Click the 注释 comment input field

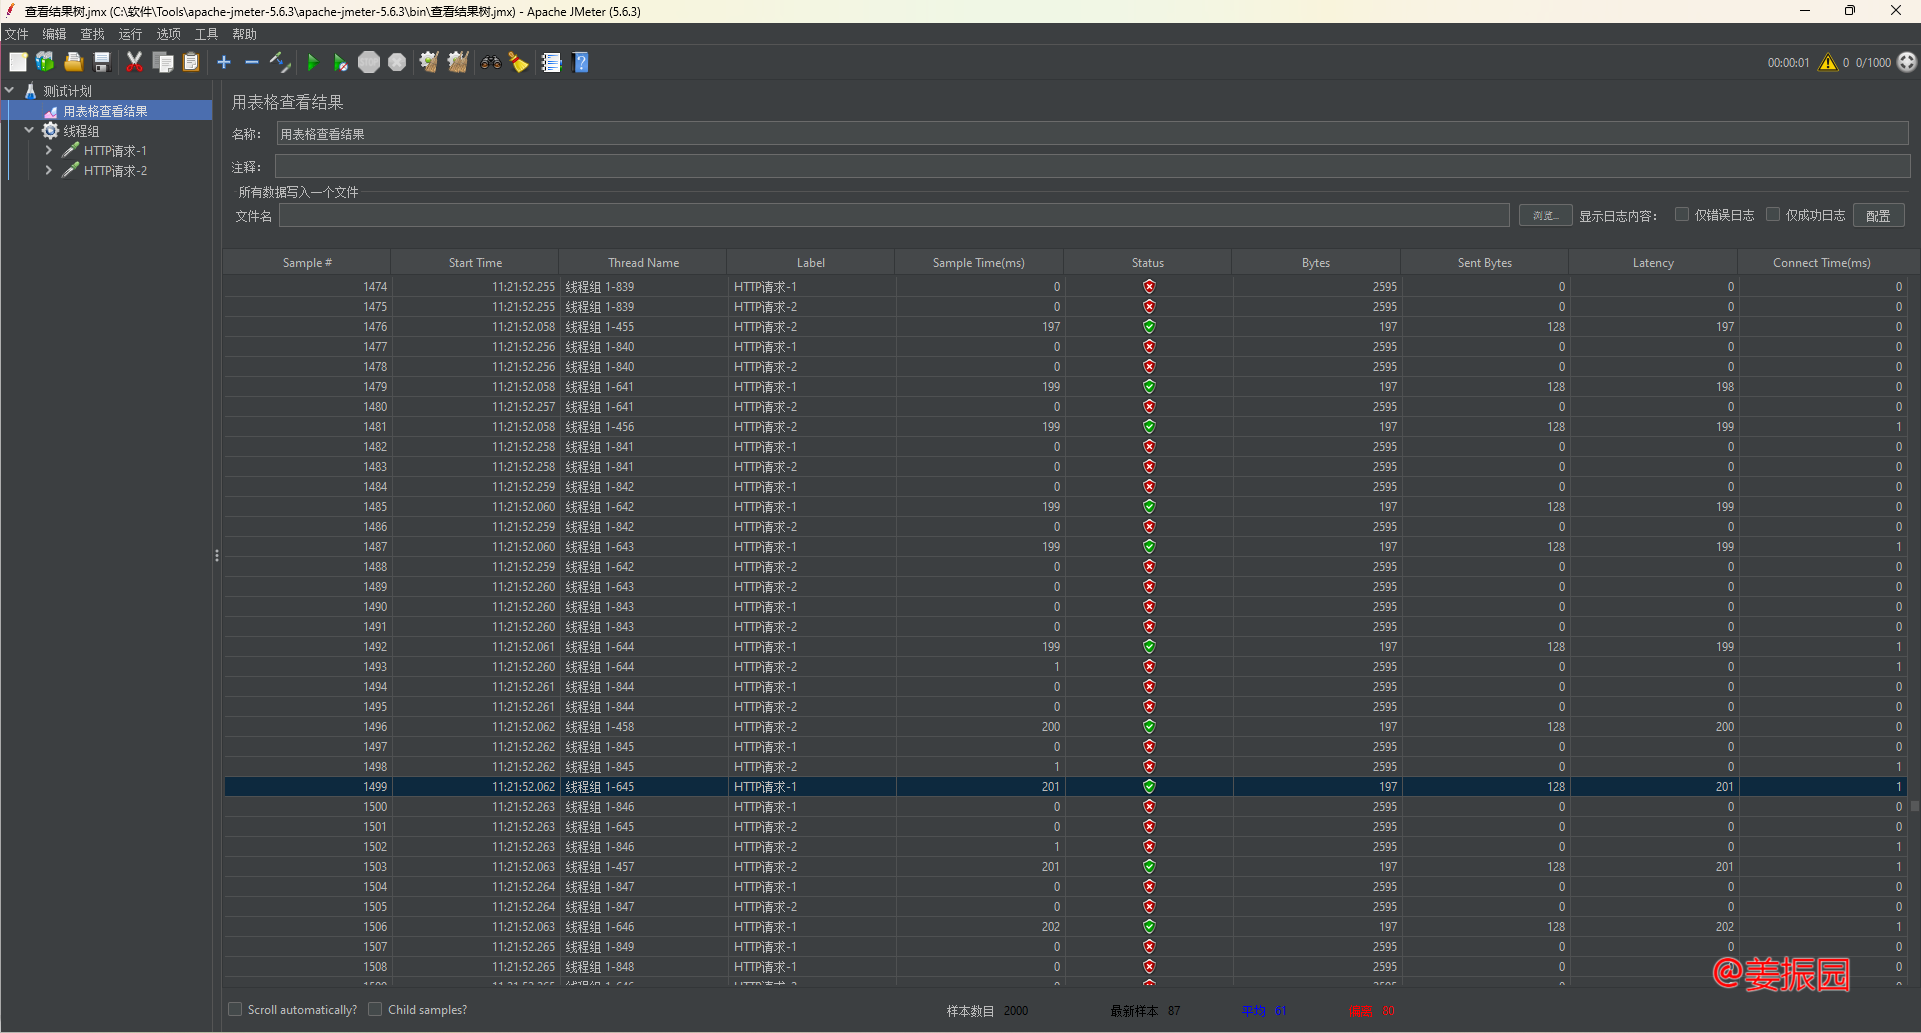[x=1092, y=167]
